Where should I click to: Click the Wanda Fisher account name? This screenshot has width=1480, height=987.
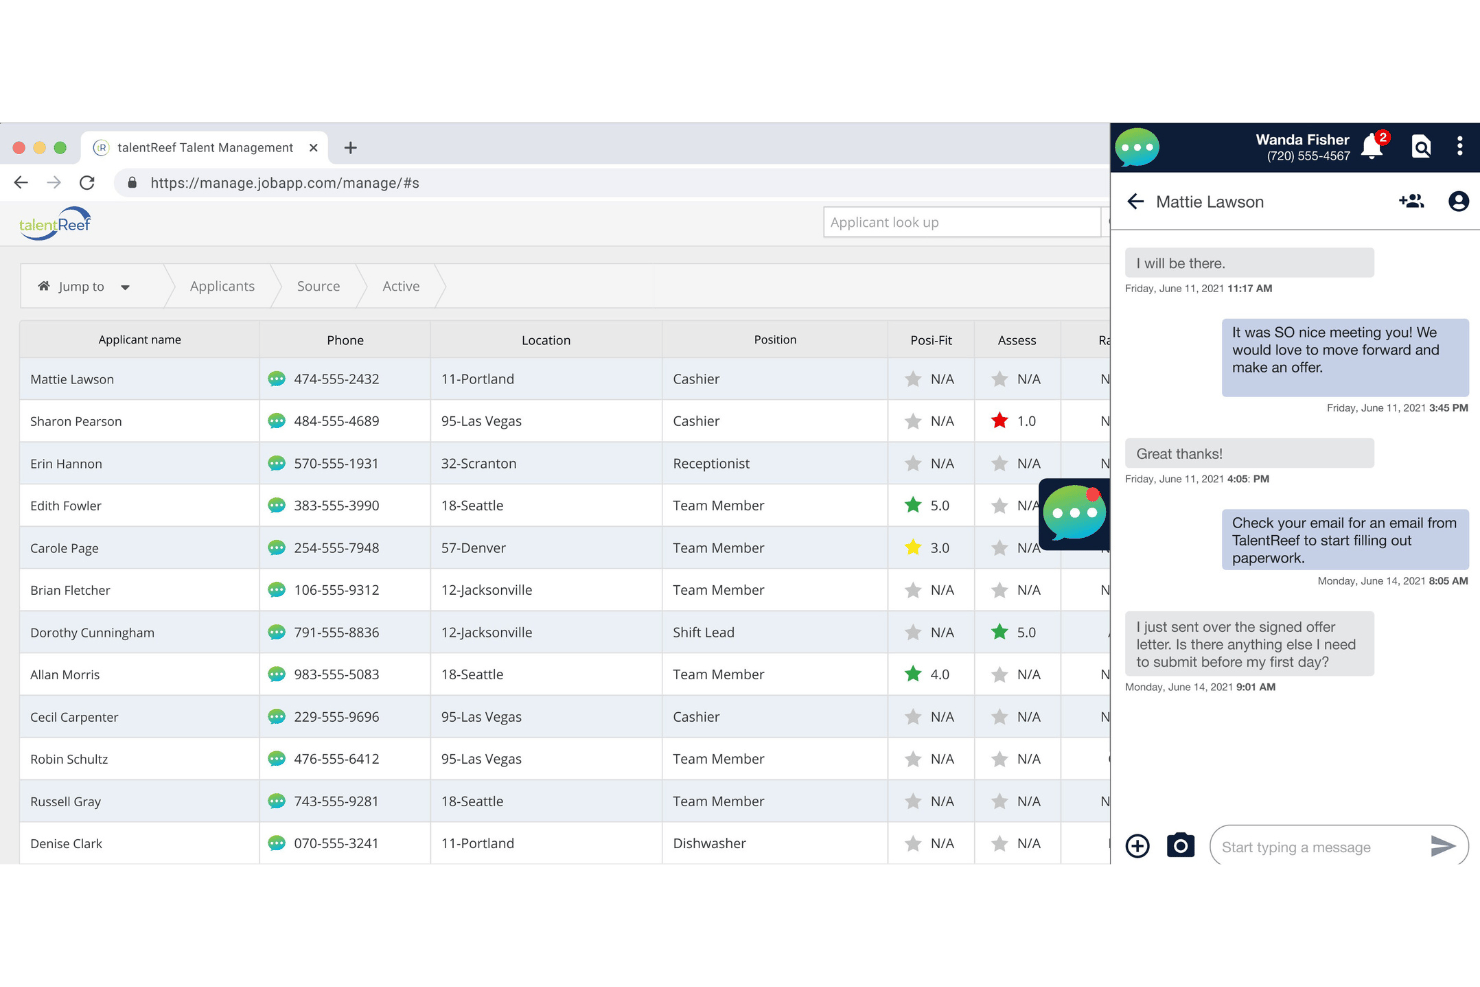pyautogui.click(x=1302, y=140)
